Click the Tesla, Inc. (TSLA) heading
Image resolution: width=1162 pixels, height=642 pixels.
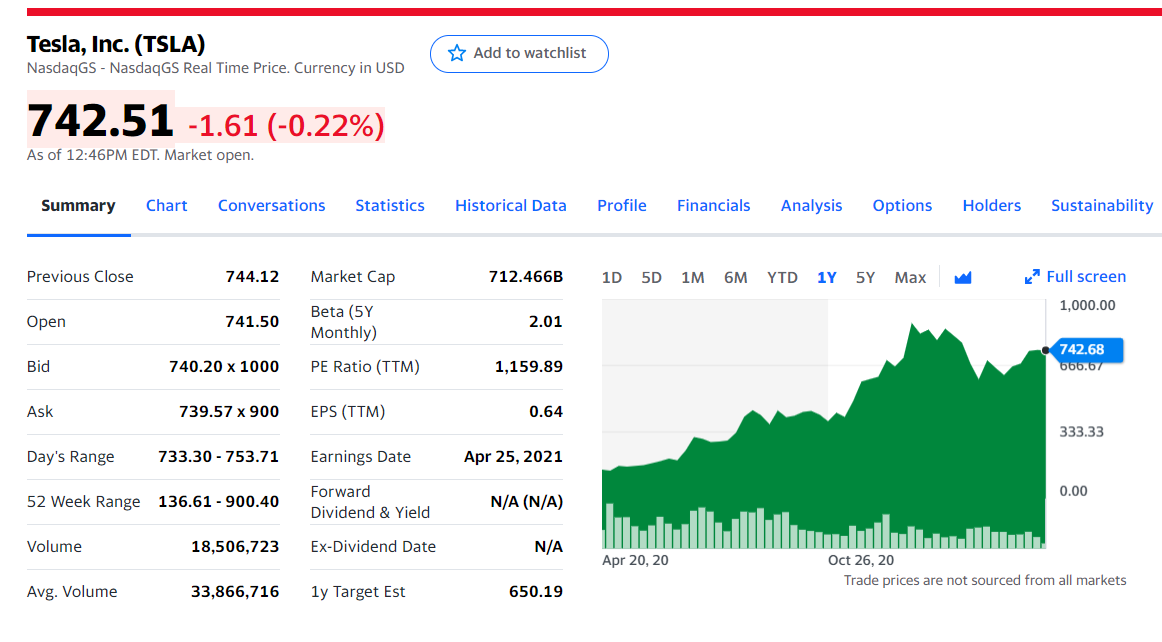click(116, 44)
